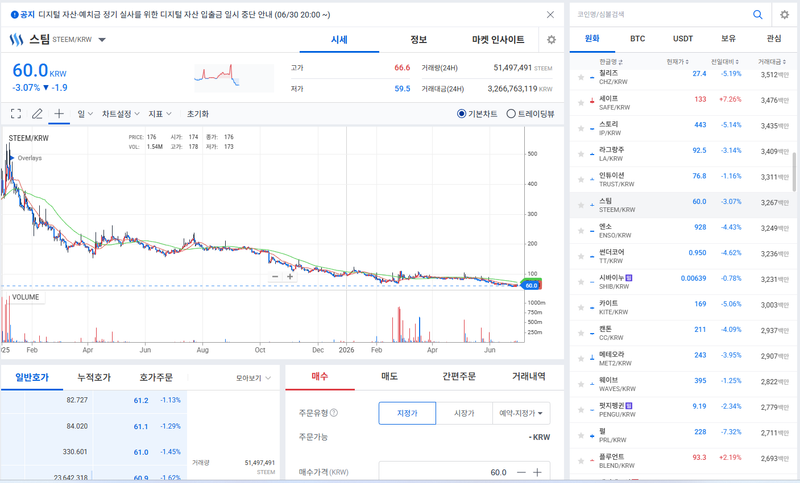The image size is (800, 483).
Task: Open 웨이브 WAVES/KRW row
Action: click(683, 385)
